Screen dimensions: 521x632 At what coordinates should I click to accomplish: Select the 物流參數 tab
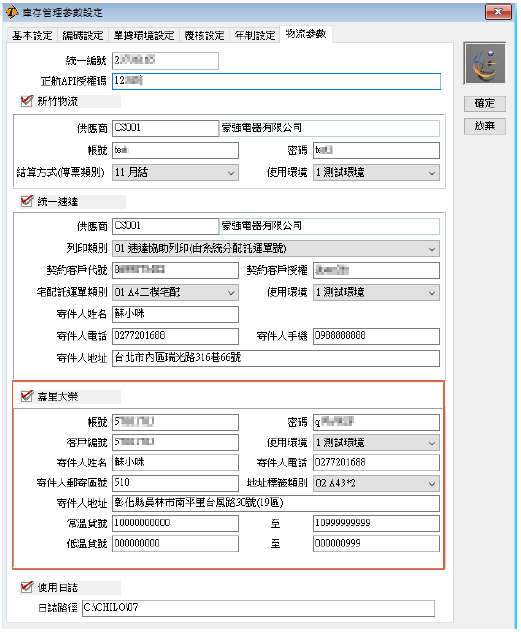(306, 34)
